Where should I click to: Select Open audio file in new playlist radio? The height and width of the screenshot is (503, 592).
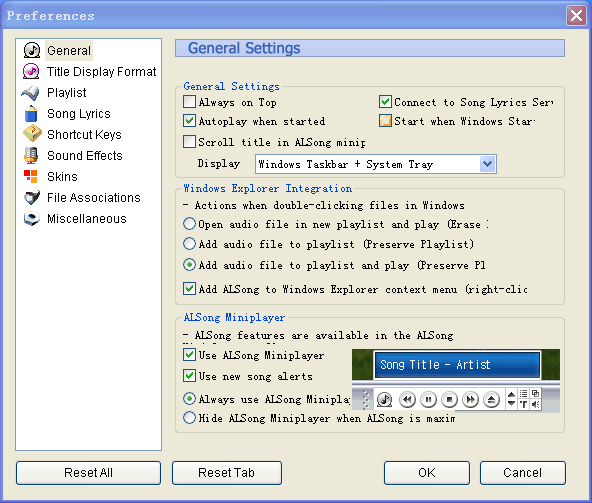pos(190,224)
